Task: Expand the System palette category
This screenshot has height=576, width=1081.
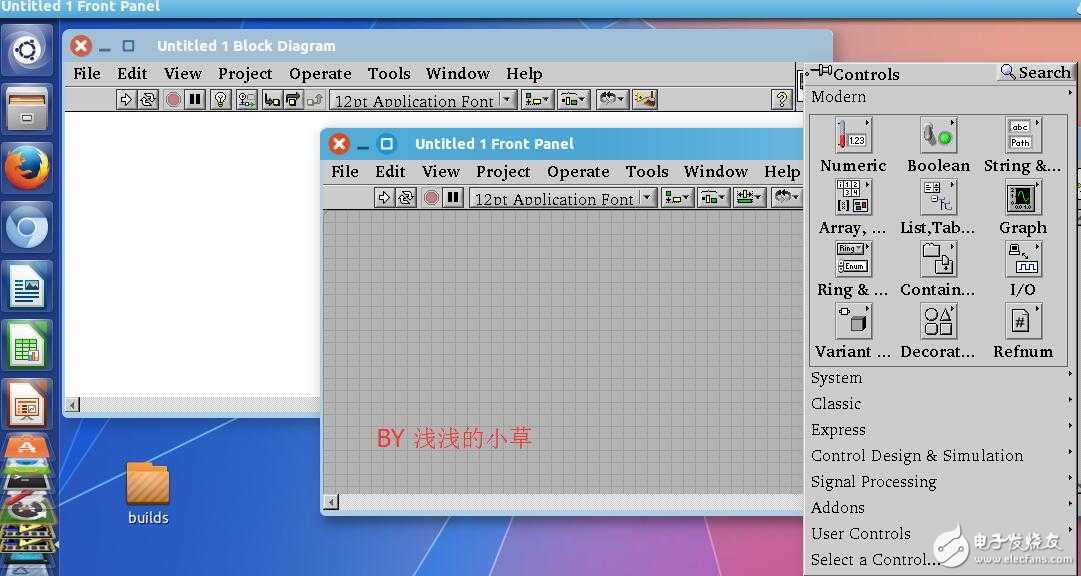Action: (x=941, y=378)
